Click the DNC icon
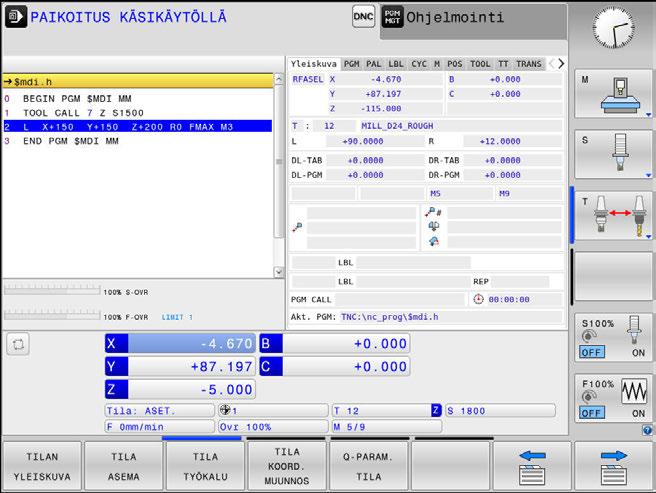656x493 pixels. (363, 17)
